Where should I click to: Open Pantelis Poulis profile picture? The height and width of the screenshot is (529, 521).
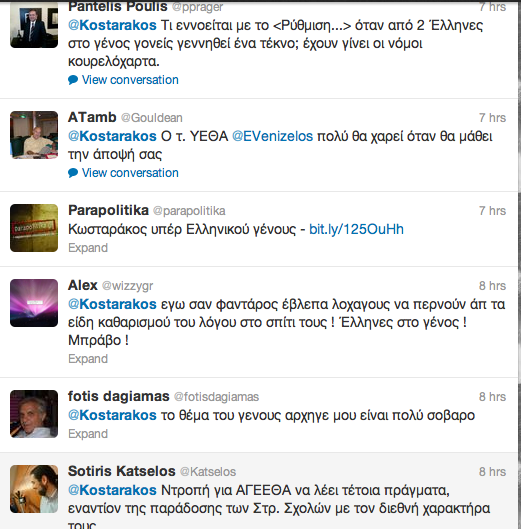pos(34,25)
